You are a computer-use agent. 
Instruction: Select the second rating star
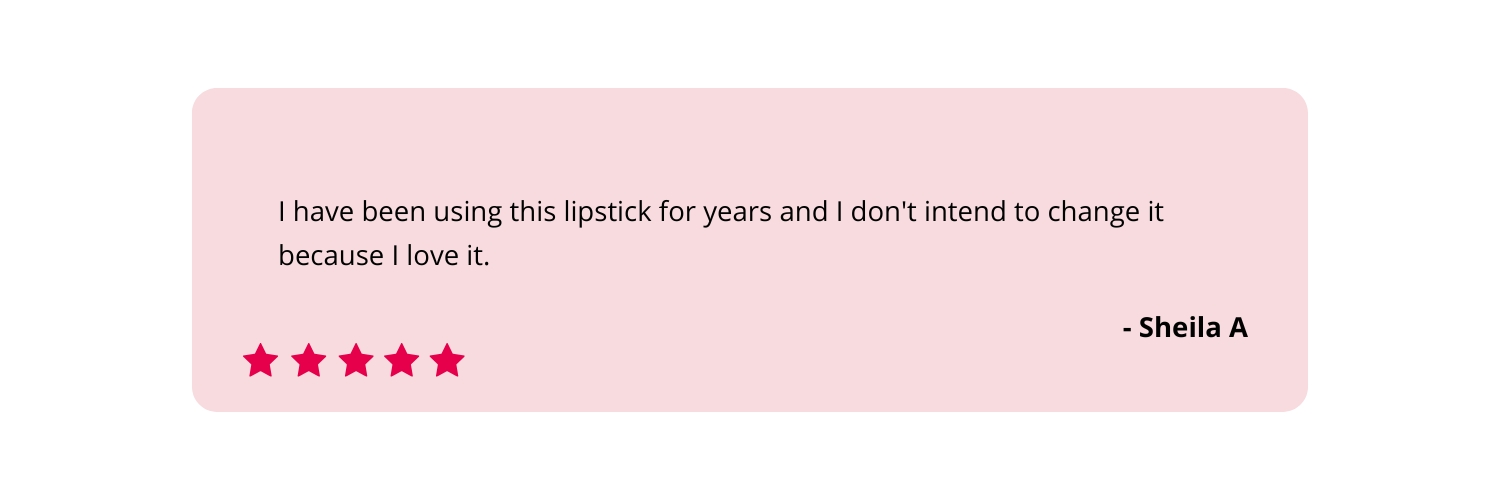coord(309,360)
